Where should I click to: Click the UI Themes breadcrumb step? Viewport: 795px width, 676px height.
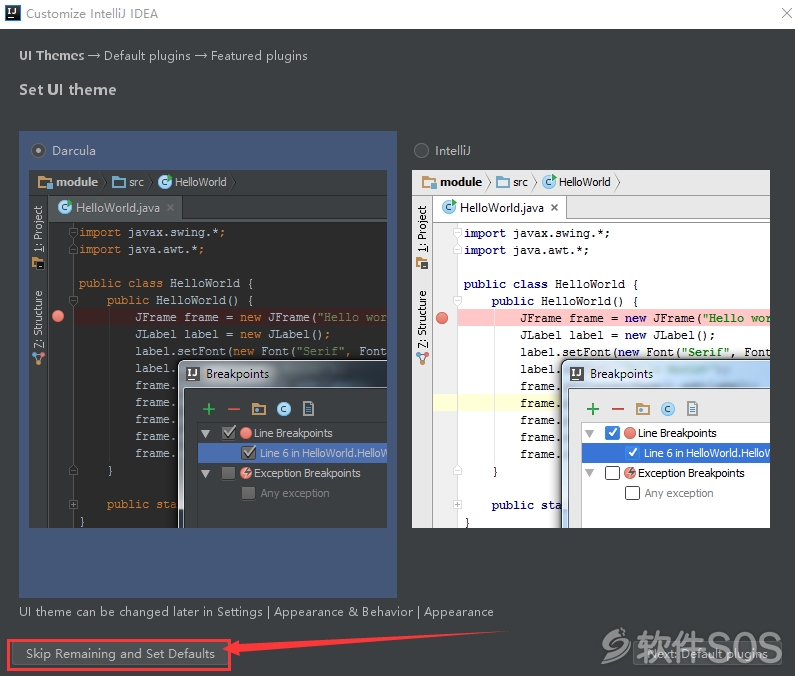click(52, 56)
